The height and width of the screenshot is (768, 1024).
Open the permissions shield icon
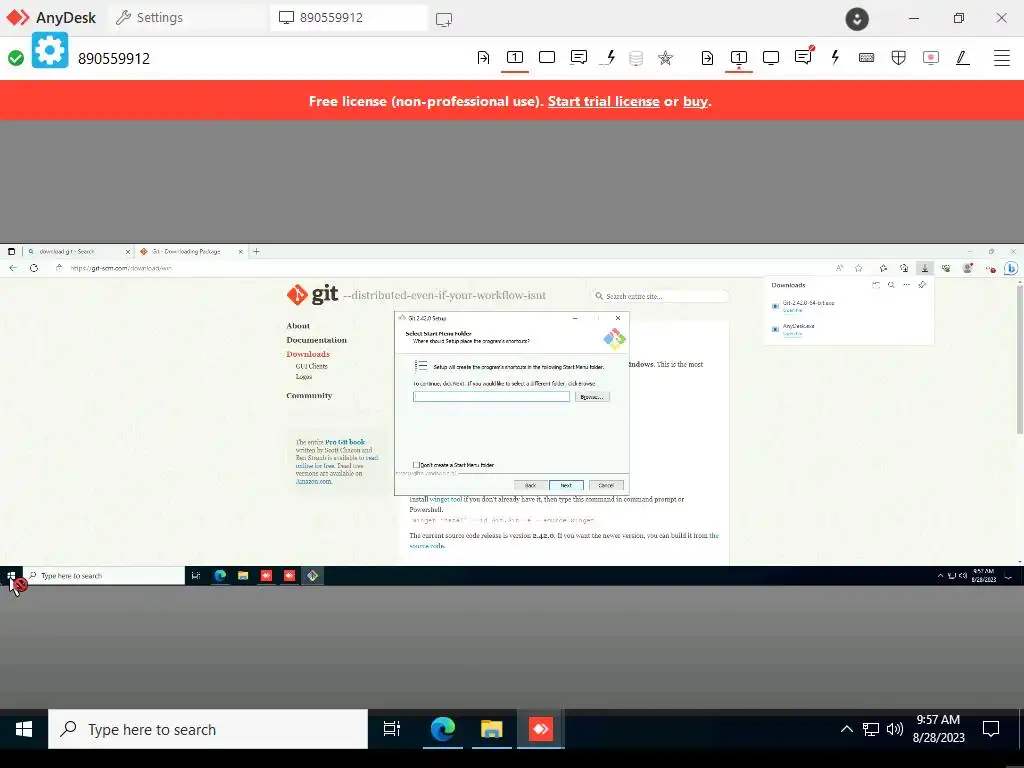(899, 57)
